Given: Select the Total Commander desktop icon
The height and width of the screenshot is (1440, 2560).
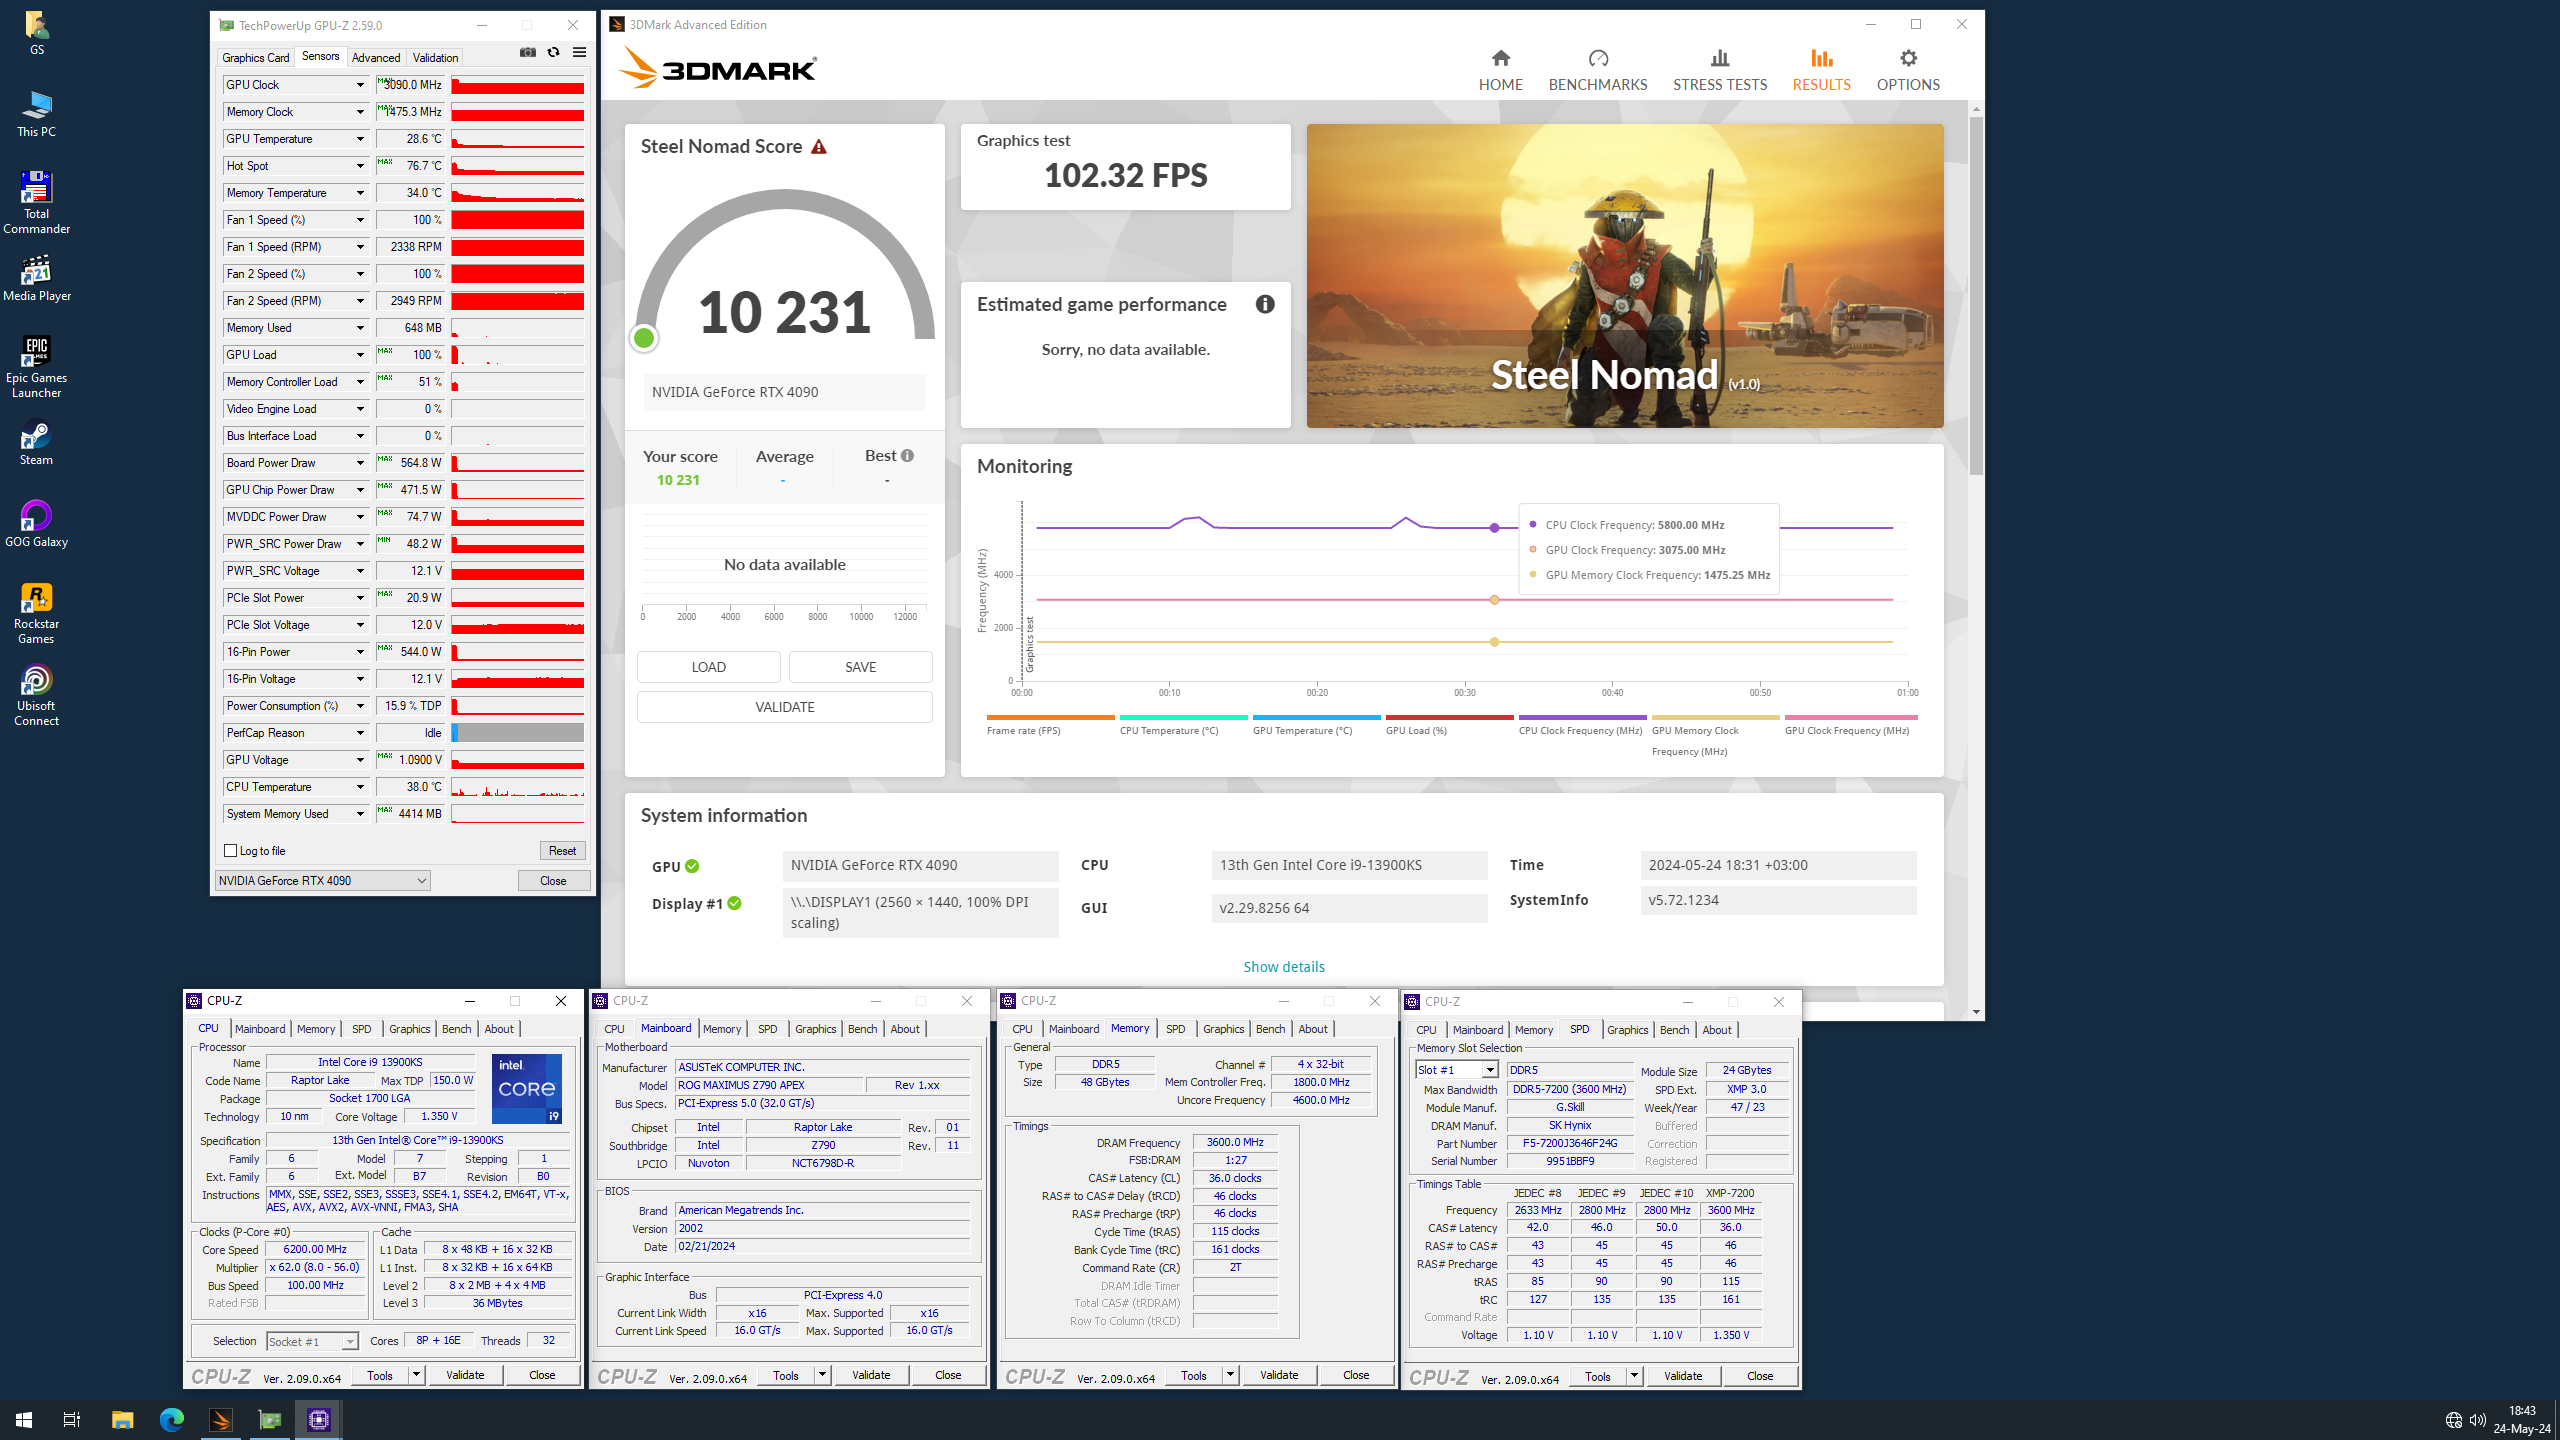Looking at the screenshot, I should (x=36, y=203).
